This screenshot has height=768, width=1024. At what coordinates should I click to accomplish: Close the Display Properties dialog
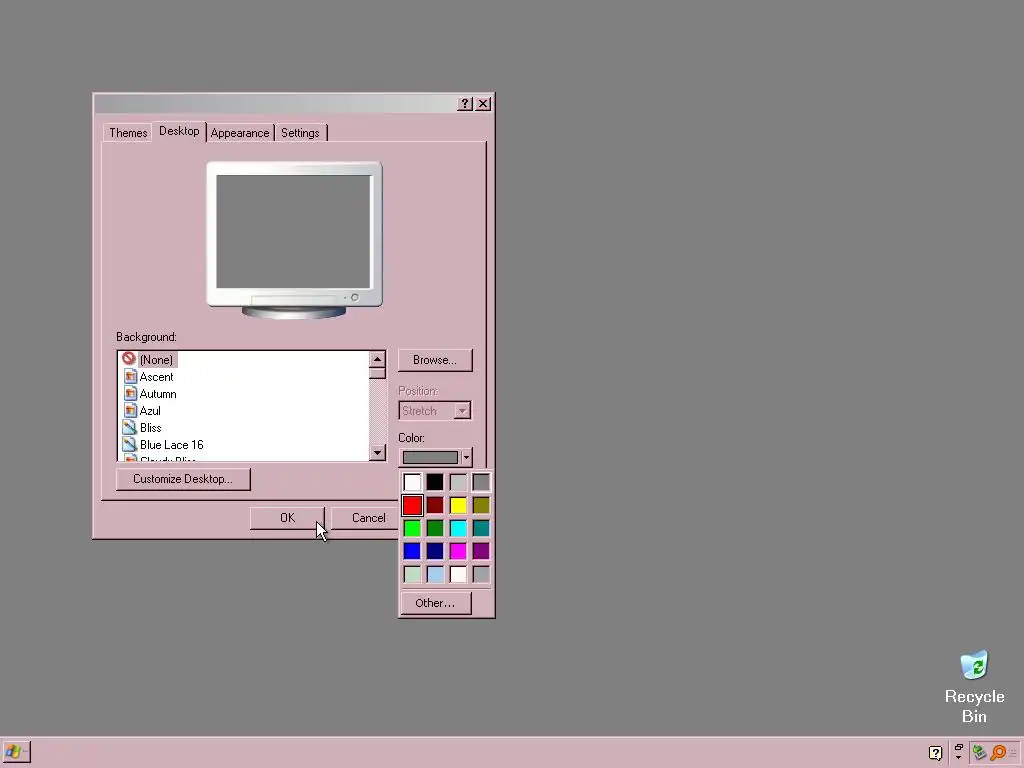483,104
